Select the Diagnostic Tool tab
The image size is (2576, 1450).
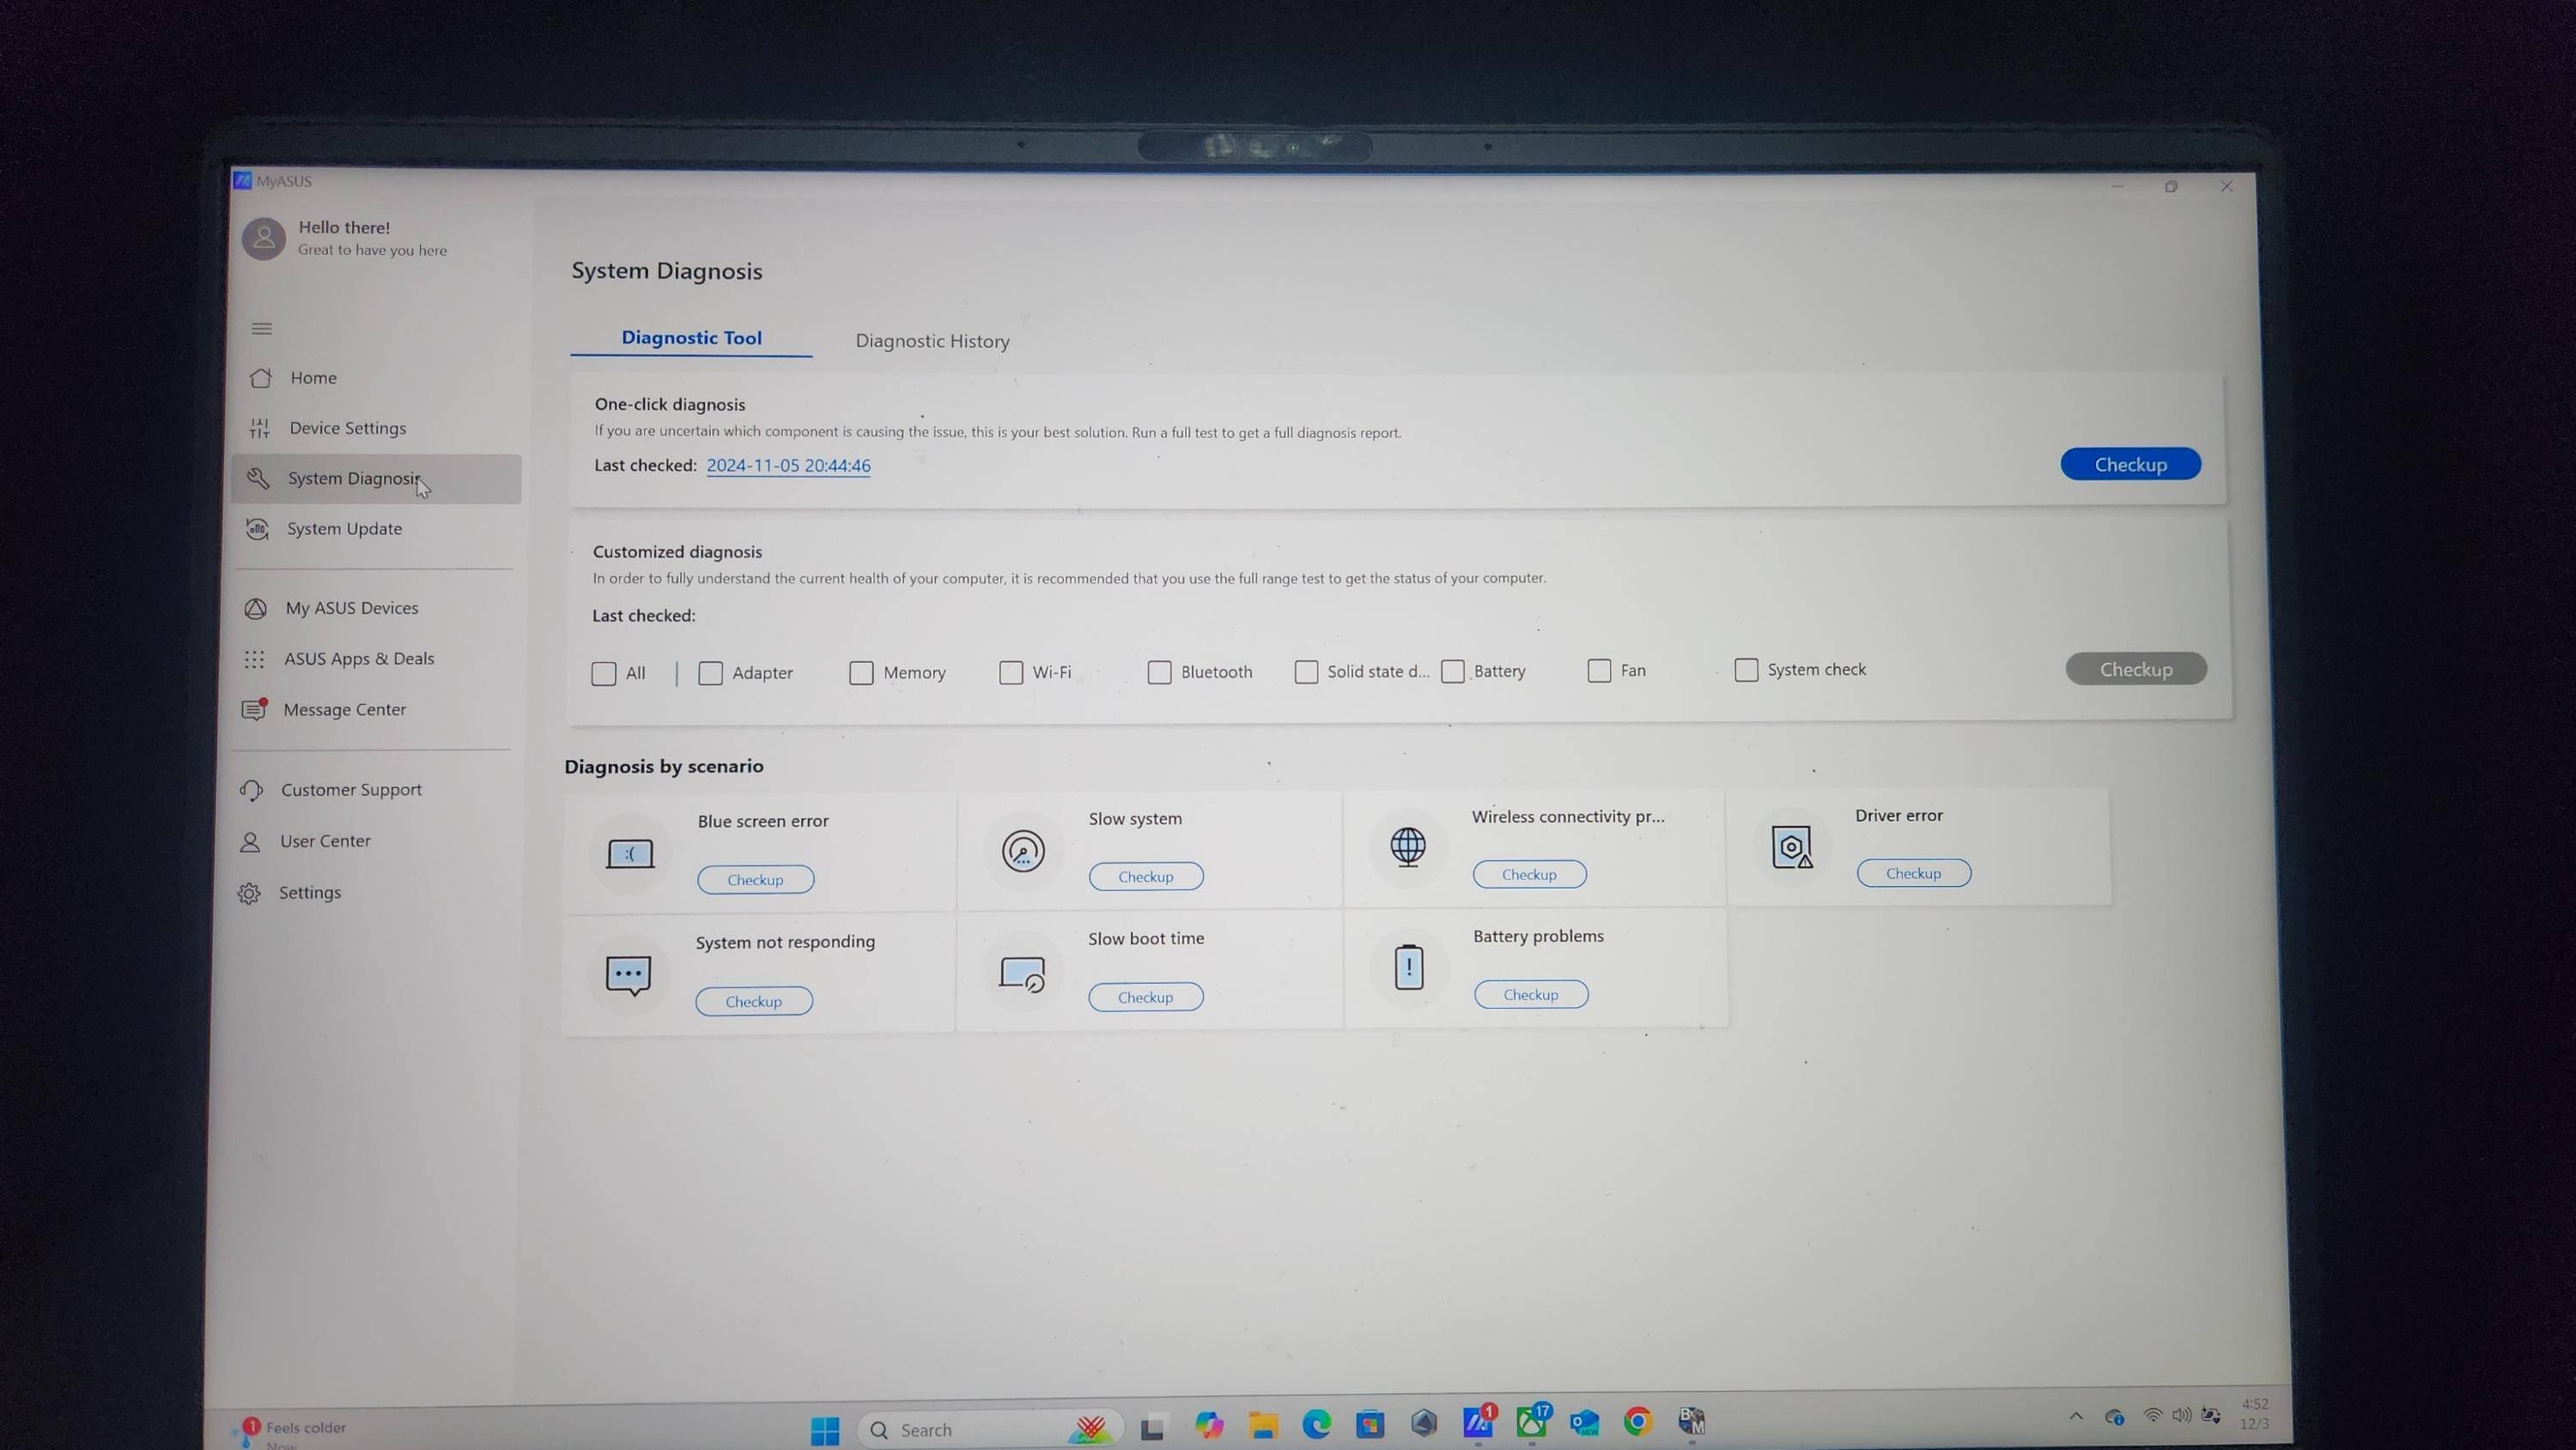coord(691,338)
